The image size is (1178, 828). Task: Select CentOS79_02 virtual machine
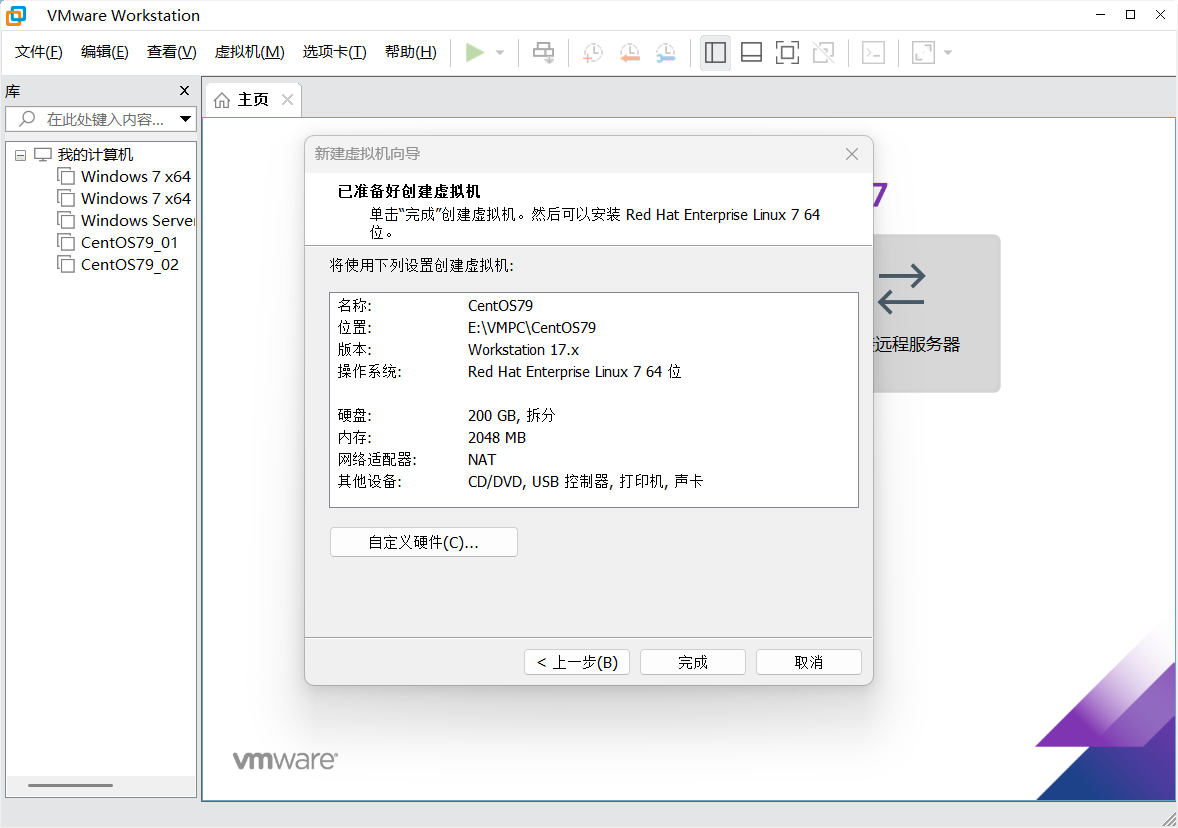click(x=129, y=264)
